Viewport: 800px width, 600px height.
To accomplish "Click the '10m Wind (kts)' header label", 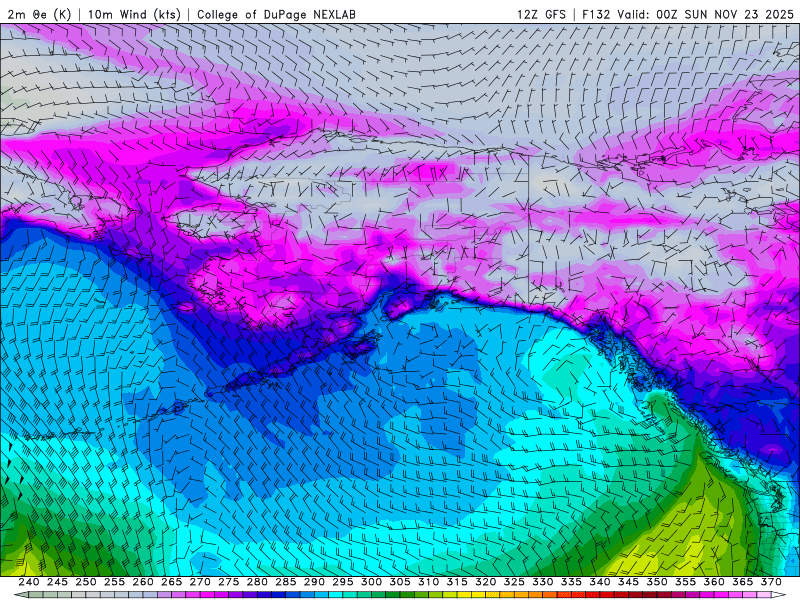I will 134,14.
